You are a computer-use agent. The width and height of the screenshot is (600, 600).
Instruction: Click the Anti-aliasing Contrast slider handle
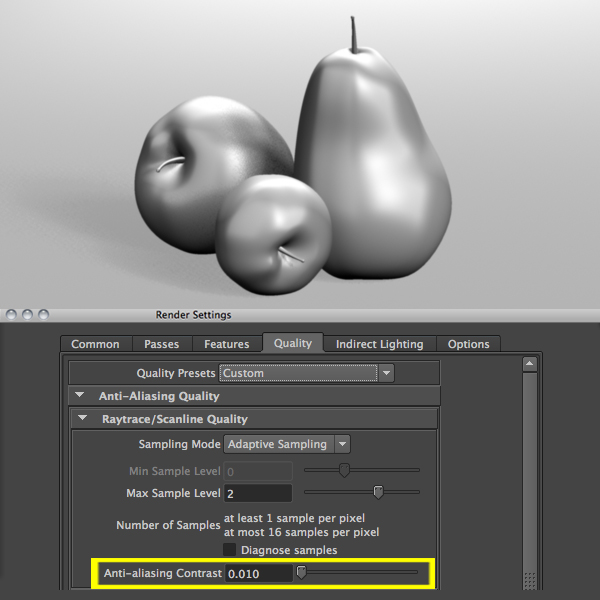tap(302, 572)
